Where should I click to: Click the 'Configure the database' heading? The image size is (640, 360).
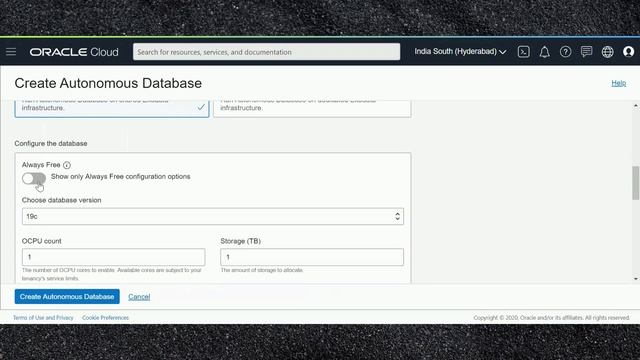(51, 144)
